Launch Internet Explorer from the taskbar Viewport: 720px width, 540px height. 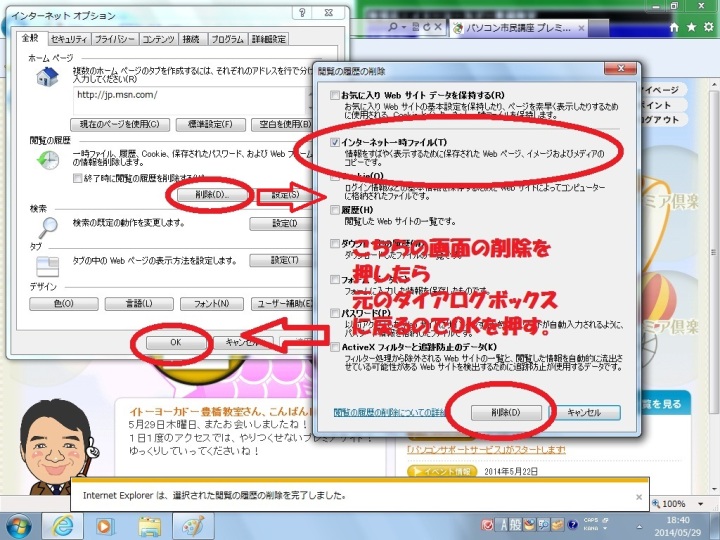(x=64, y=524)
